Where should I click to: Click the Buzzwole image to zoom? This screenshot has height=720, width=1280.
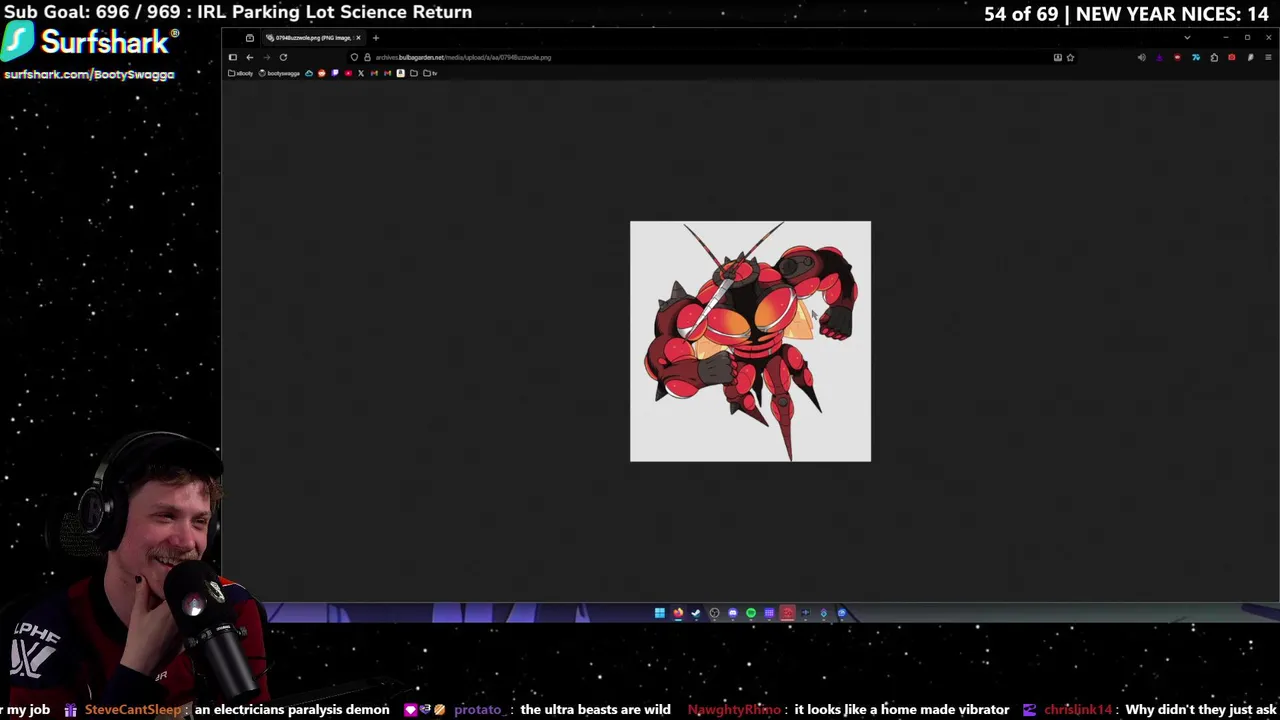750,341
